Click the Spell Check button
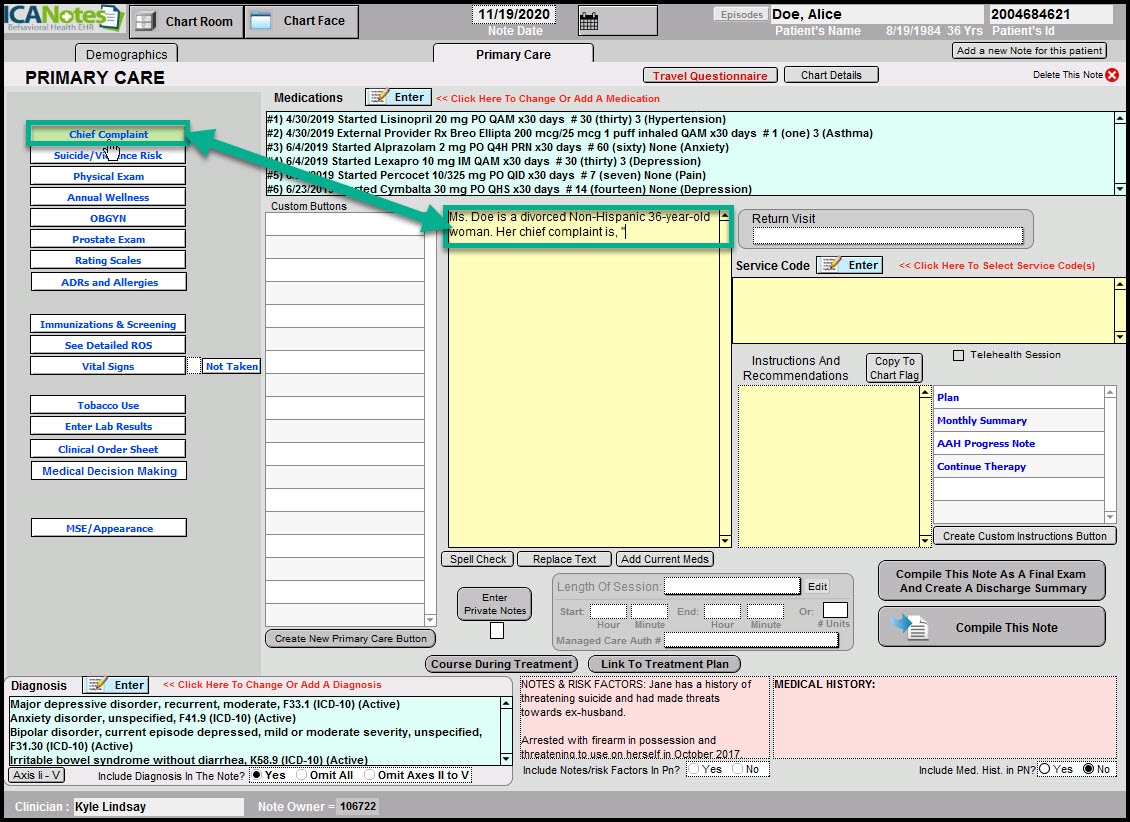This screenshot has width=1130, height=822. [477, 559]
